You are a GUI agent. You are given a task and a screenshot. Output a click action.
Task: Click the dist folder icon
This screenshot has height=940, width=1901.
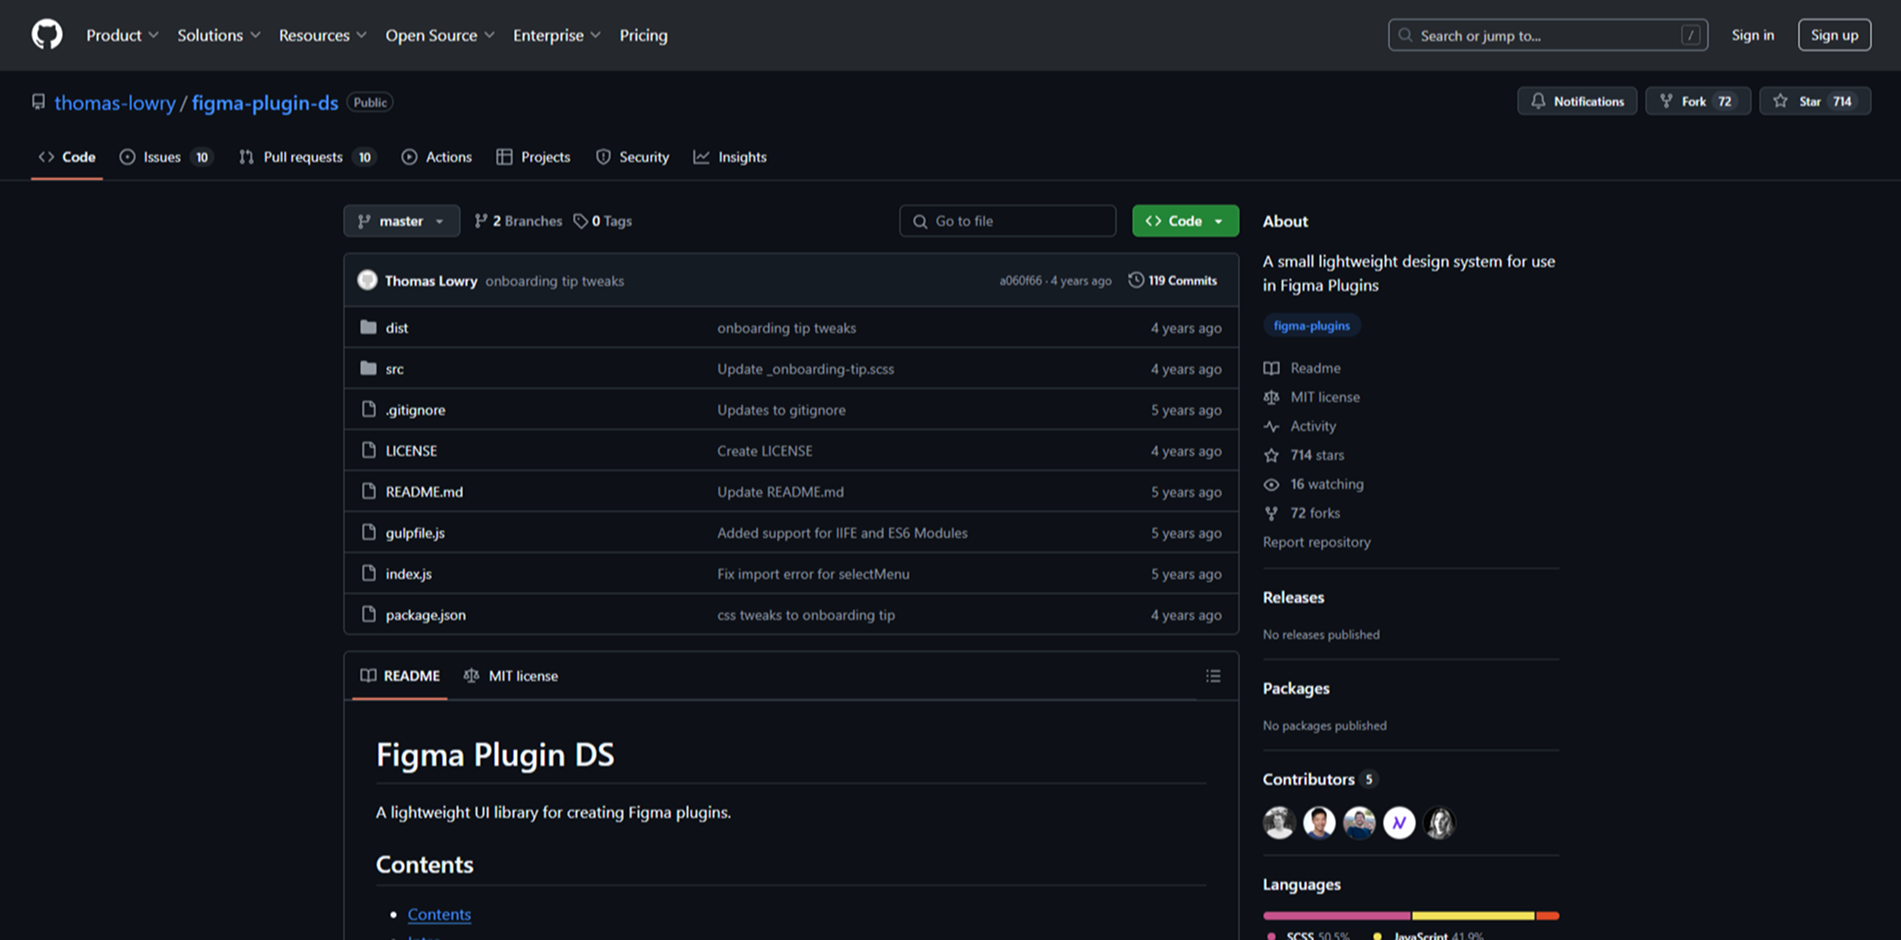pos(368,327)
